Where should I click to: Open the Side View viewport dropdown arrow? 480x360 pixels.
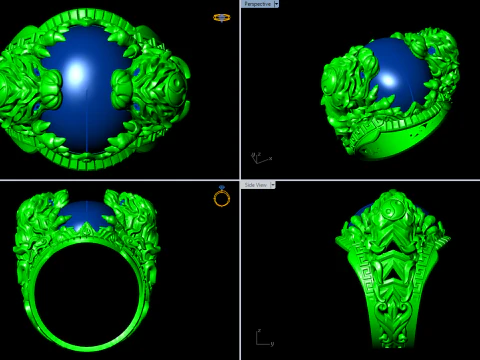pos(273,185)
